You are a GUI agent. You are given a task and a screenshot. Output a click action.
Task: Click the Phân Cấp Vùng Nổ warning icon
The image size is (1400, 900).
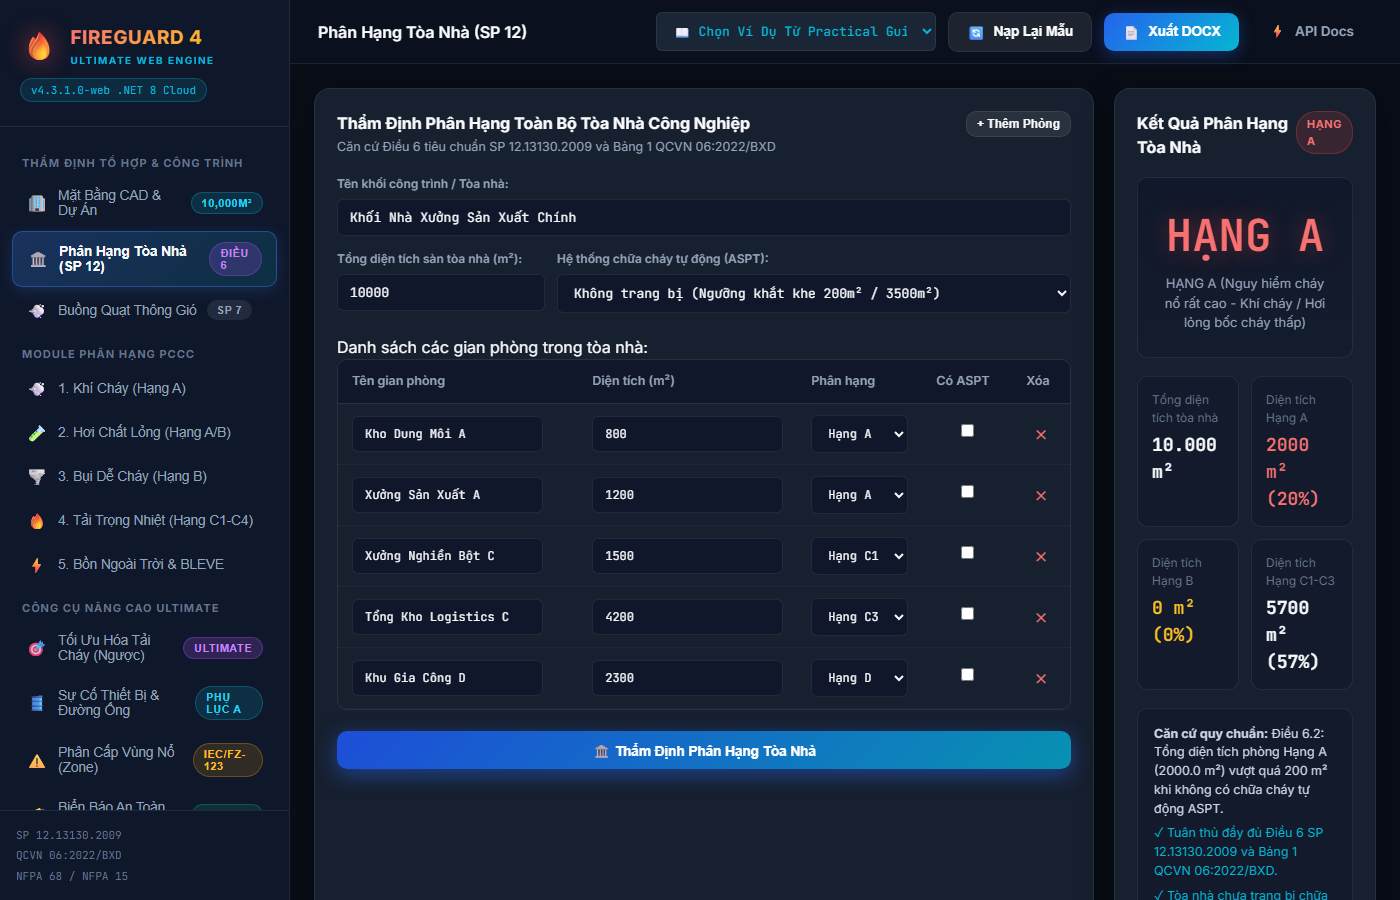(37, 760)
